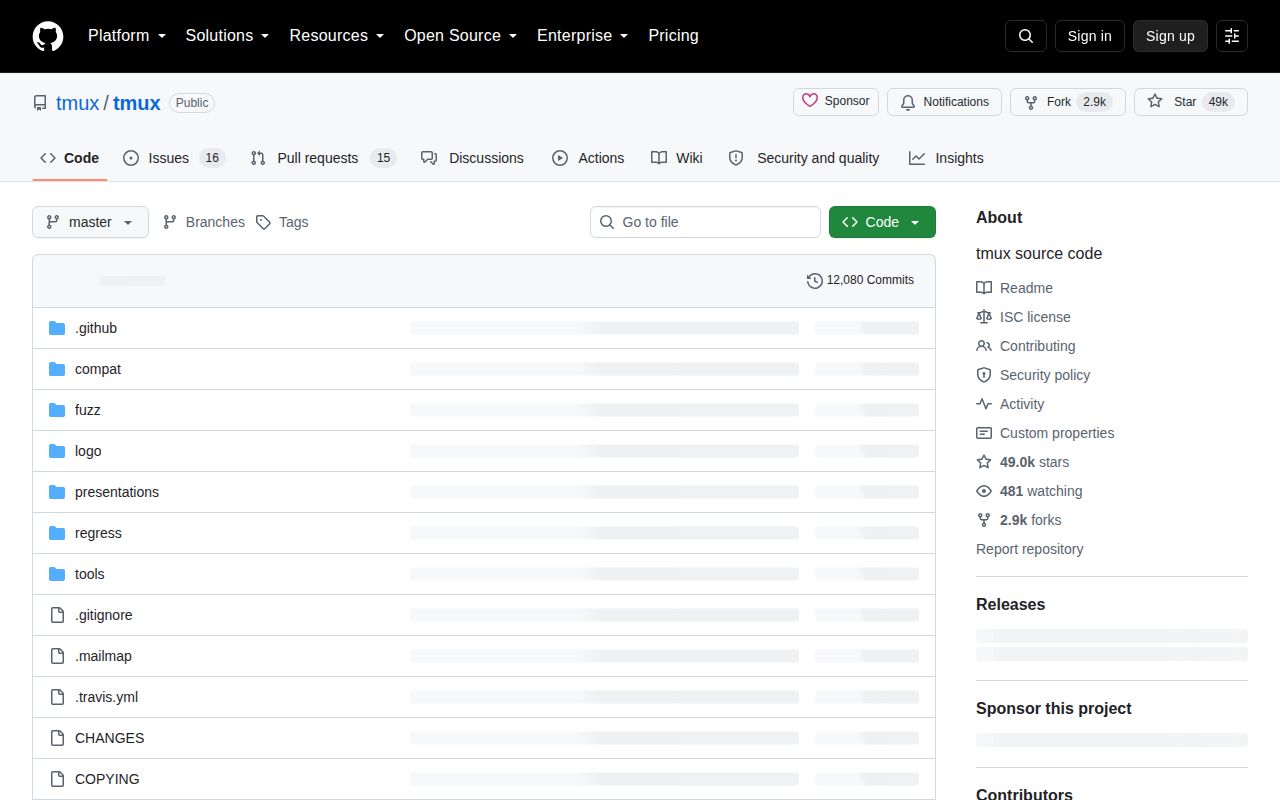1280x800 pixels.
Task: Expand the green Code dropdown button
Action: tap(882, 222)
